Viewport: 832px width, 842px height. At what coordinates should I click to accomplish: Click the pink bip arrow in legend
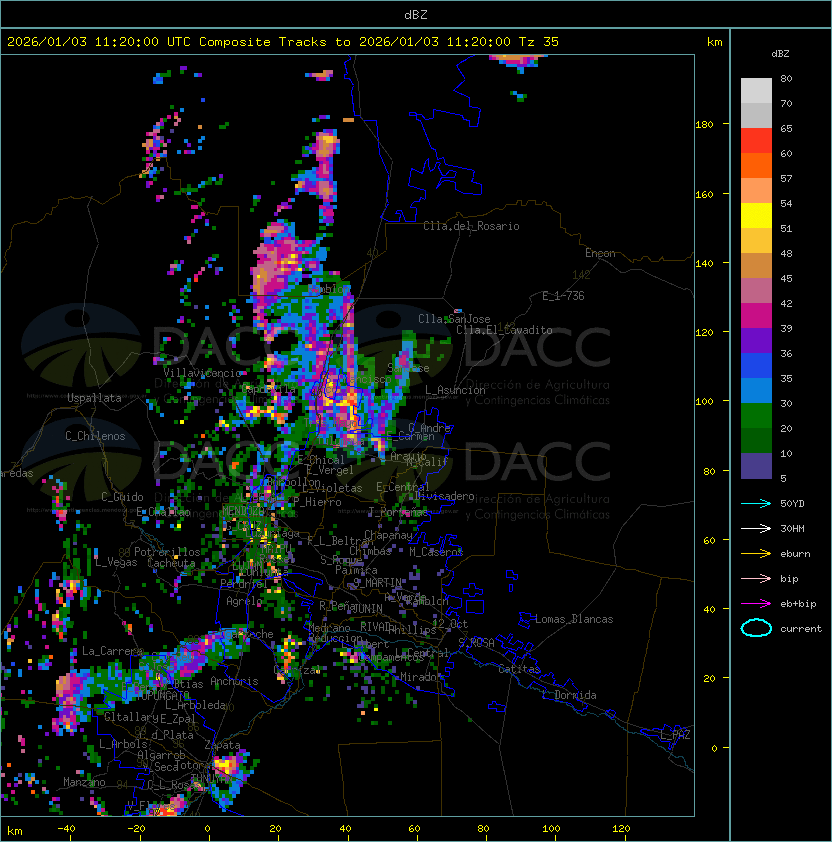point(756,579)
